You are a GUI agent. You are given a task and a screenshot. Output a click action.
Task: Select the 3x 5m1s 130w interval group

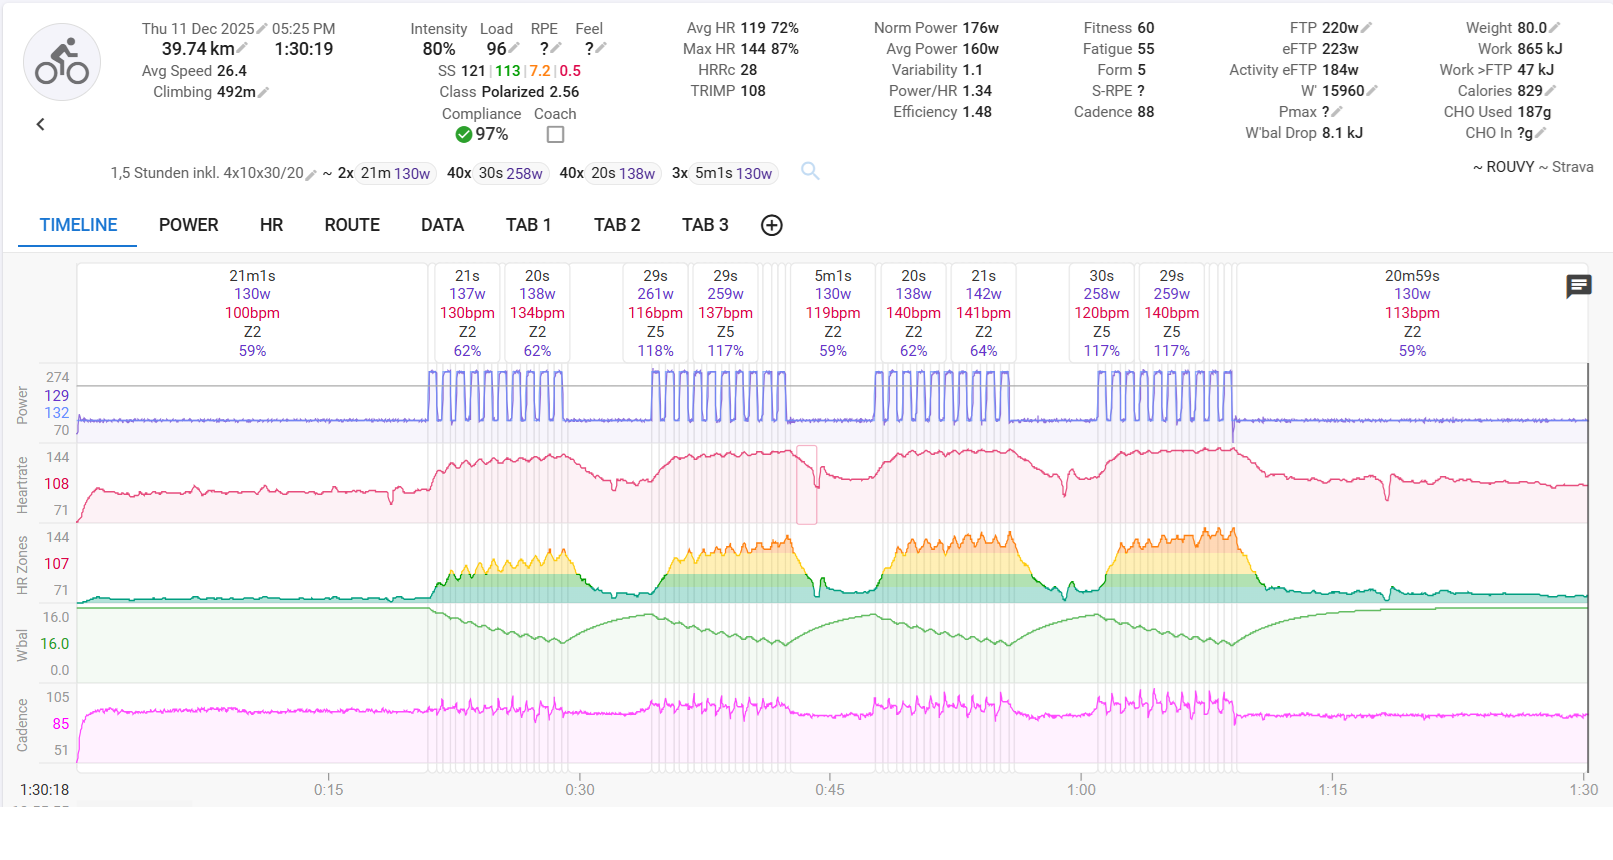[x=722, y=173]
